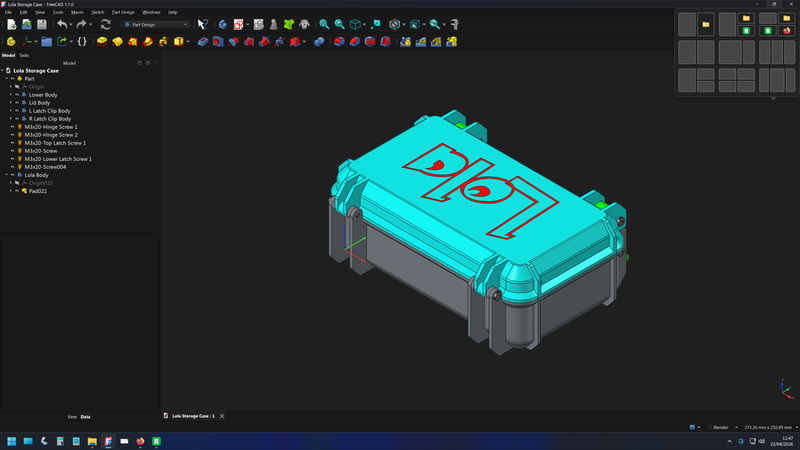800x450 pixels.
Task: Click the Create body icon
Action: click(x=11, y=42)
